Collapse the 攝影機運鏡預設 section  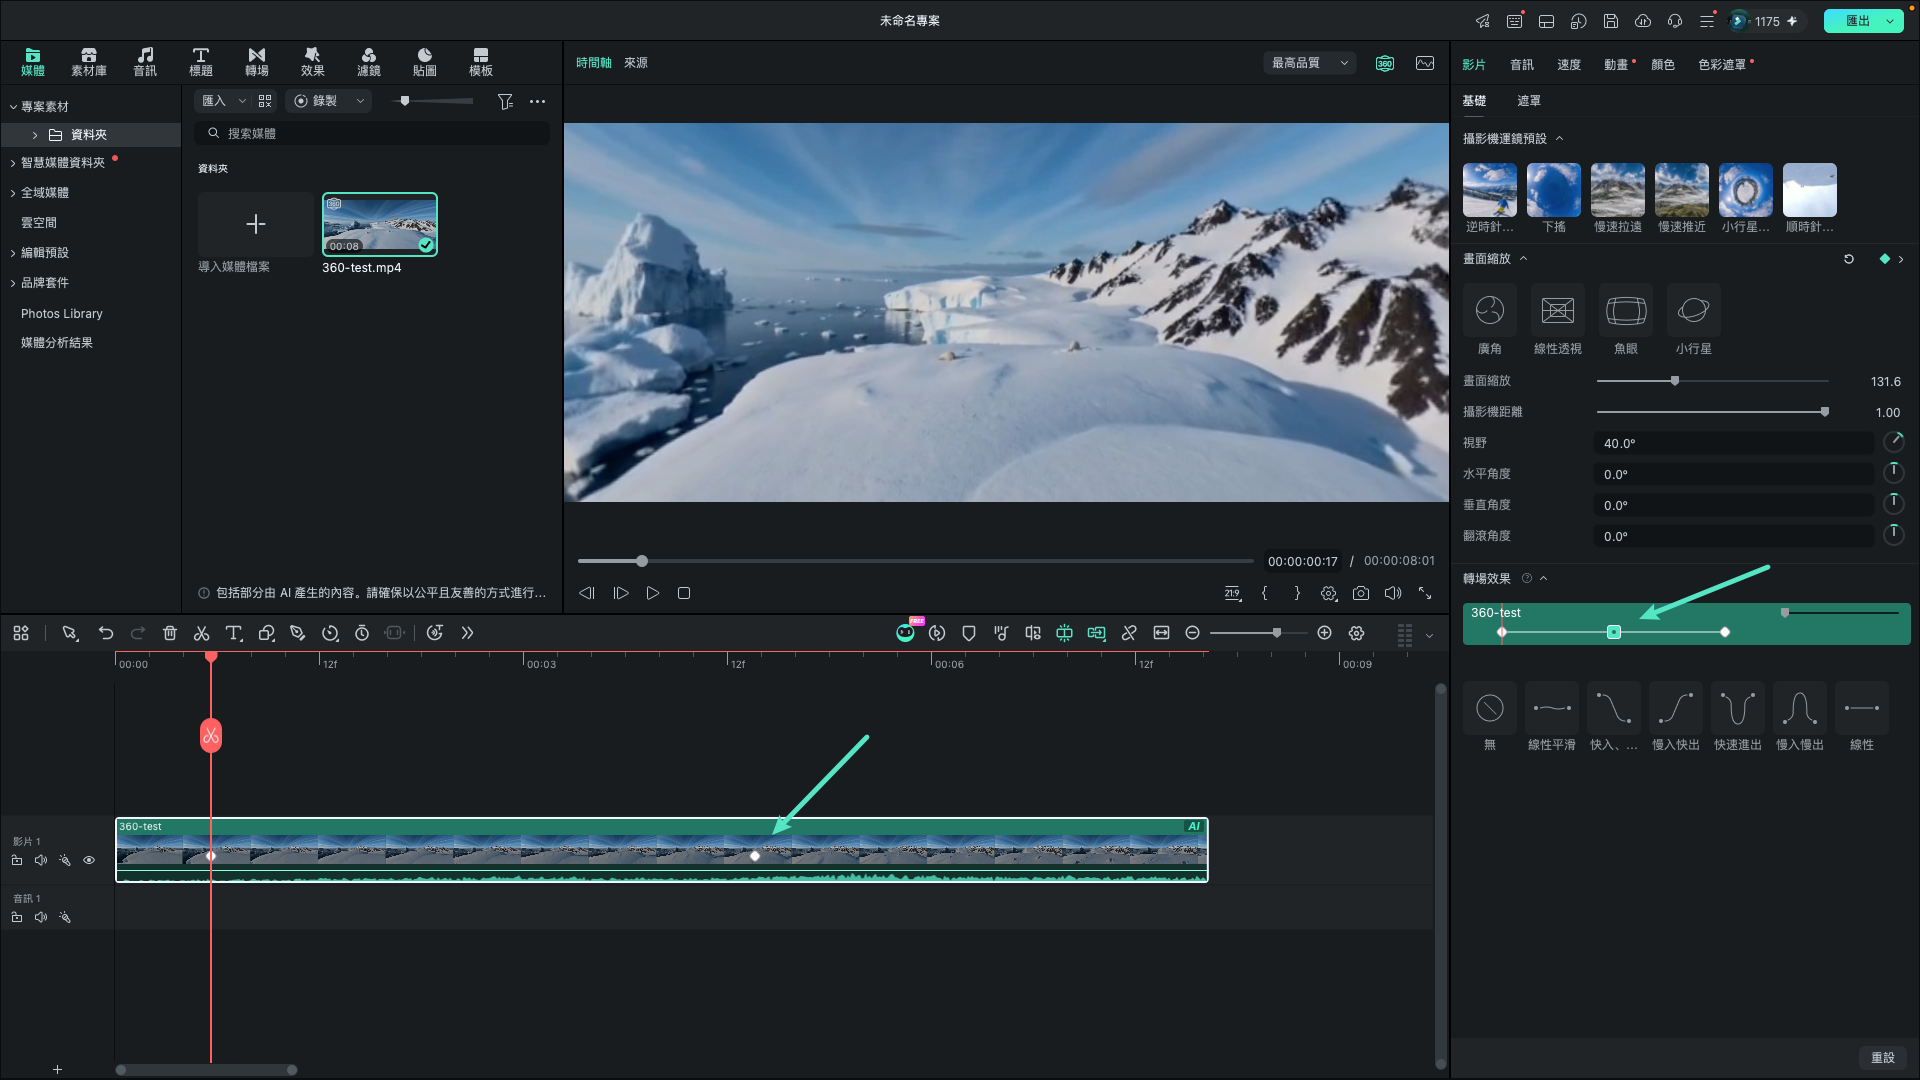coord(1559,139)
